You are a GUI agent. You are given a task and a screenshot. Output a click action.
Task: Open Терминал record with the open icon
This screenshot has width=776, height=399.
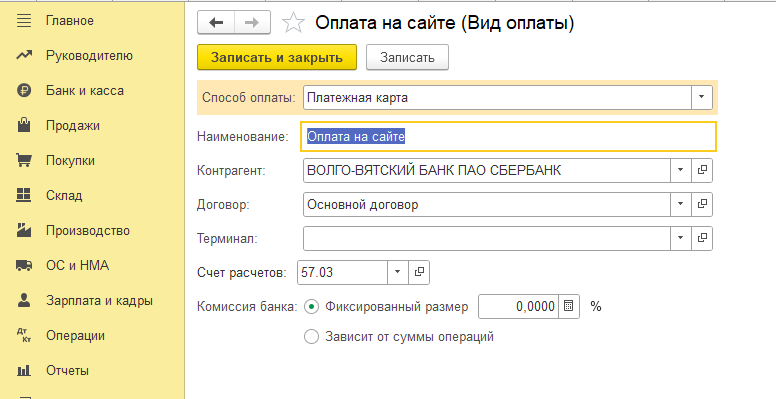(702, 238)
